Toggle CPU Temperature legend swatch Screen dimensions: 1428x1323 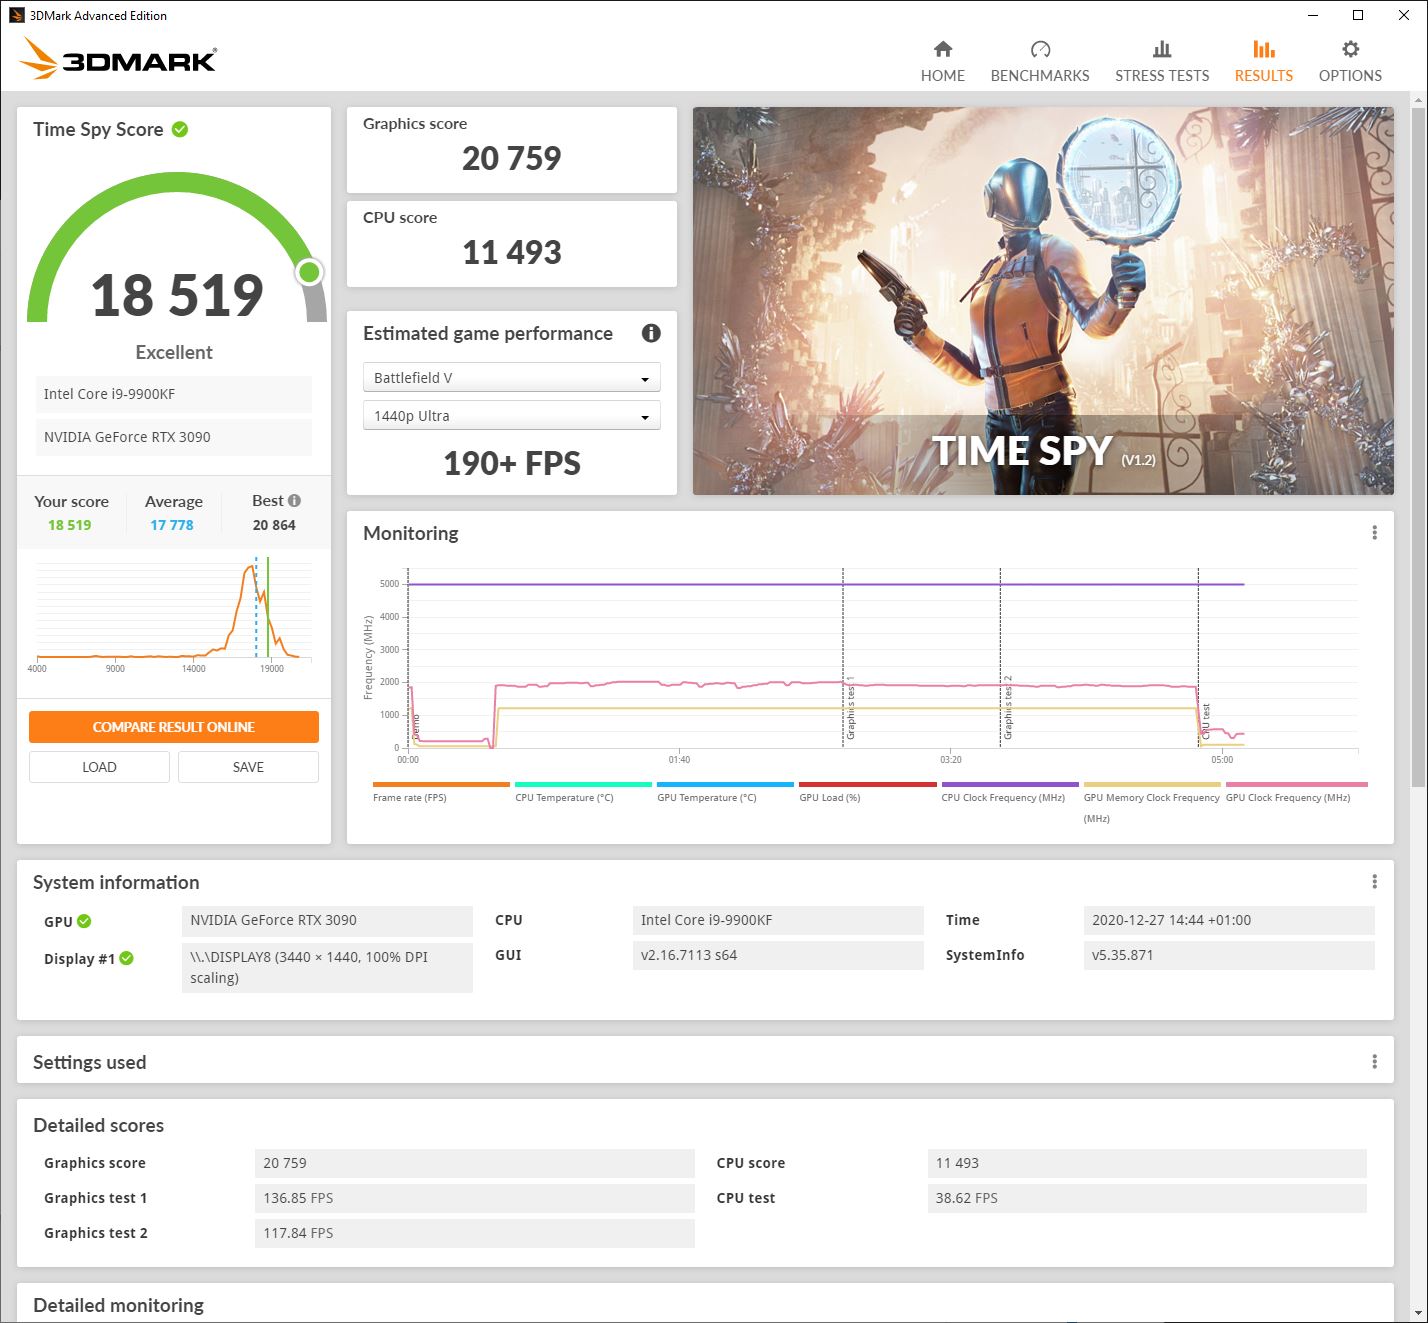tap(583, 784)
